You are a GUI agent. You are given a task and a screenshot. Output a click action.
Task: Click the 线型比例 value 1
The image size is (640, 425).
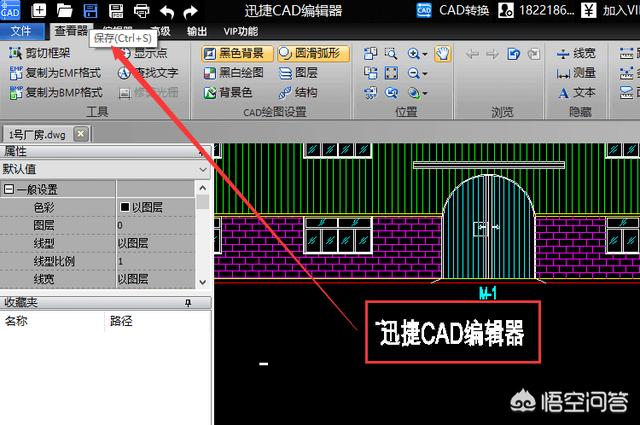pyautogui.click(x=156, y=261)
